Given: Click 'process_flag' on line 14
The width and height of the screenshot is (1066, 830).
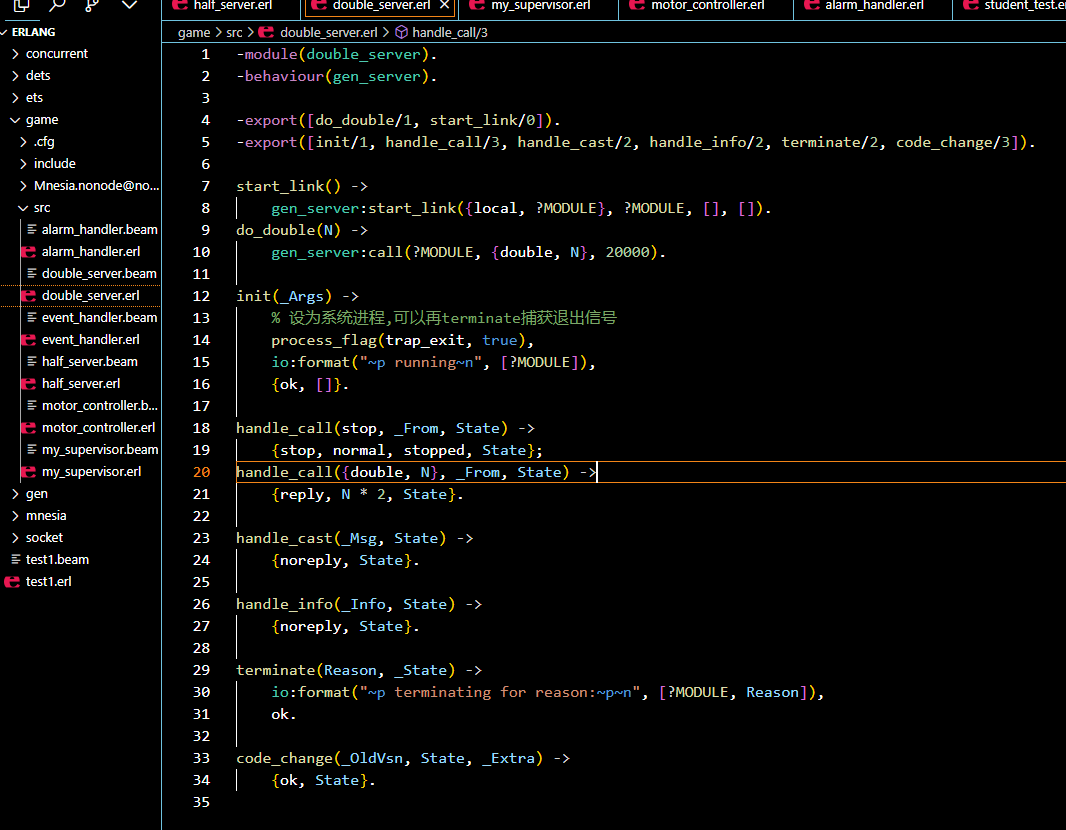Looking at the screenshot, I should tap(324, 340).
